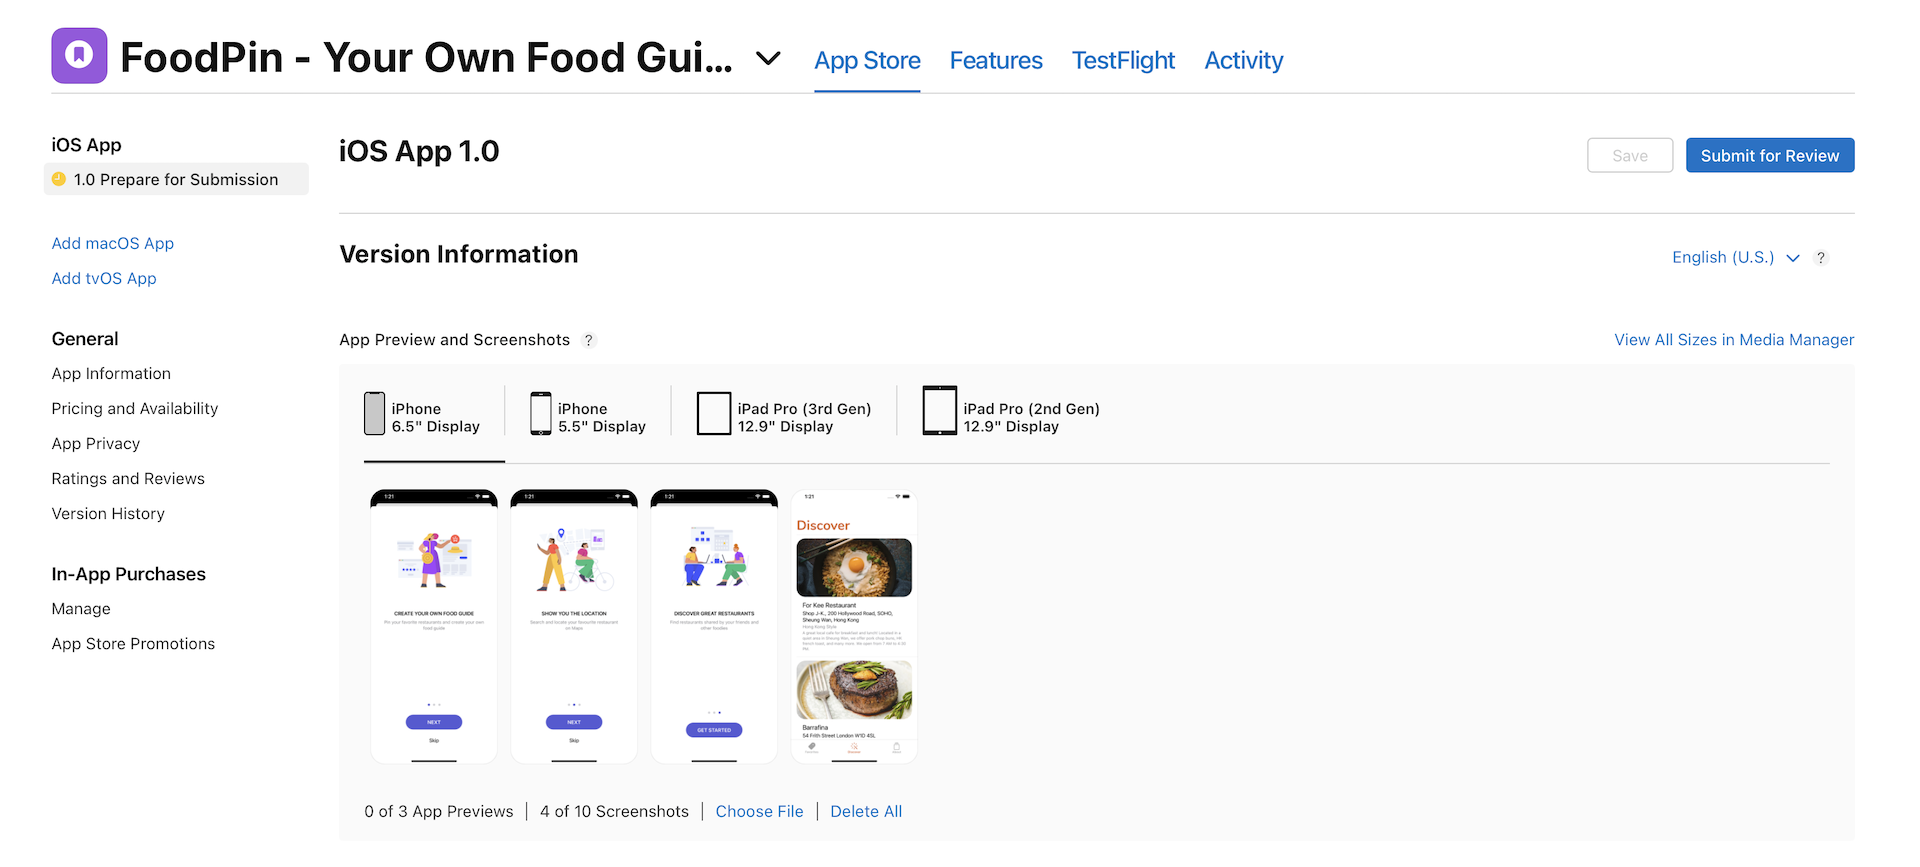
Task: Open App Store Promotions settings
Action: tap(133, 643)
